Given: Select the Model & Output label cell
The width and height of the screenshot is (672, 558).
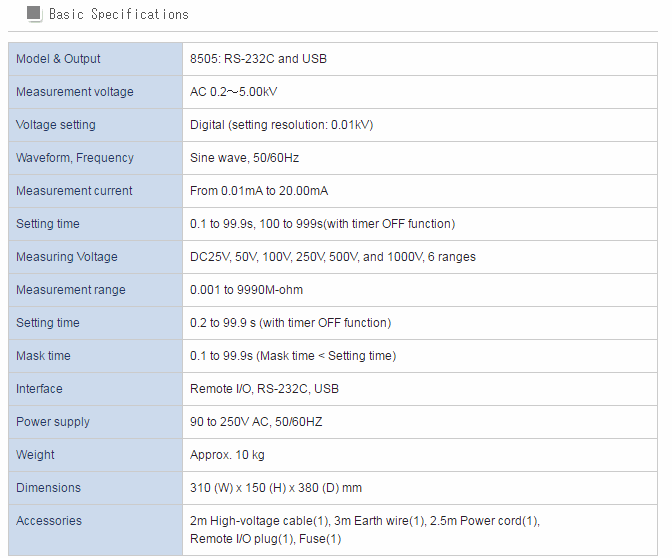Looking at the screenshot, I should pyautogui.click(x=58, y=59).
